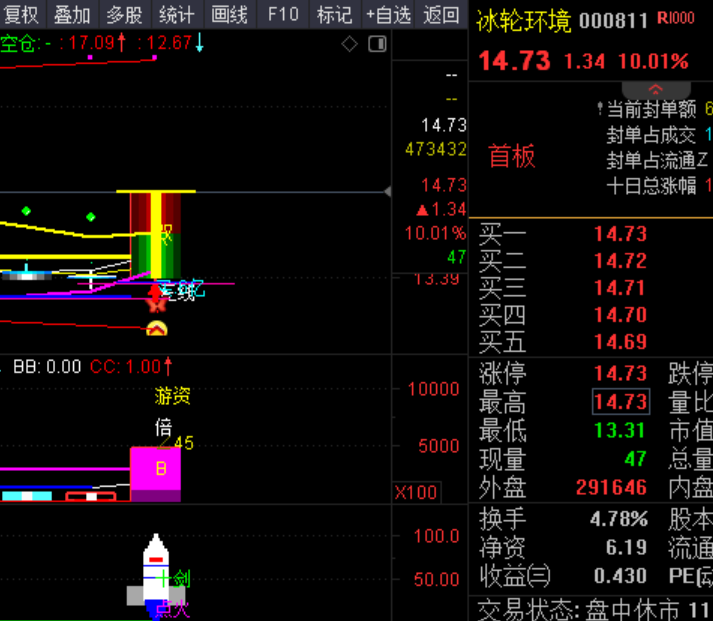Click the boxed 最高 value 14.73
713x621 pixels.
click(621, 402)
